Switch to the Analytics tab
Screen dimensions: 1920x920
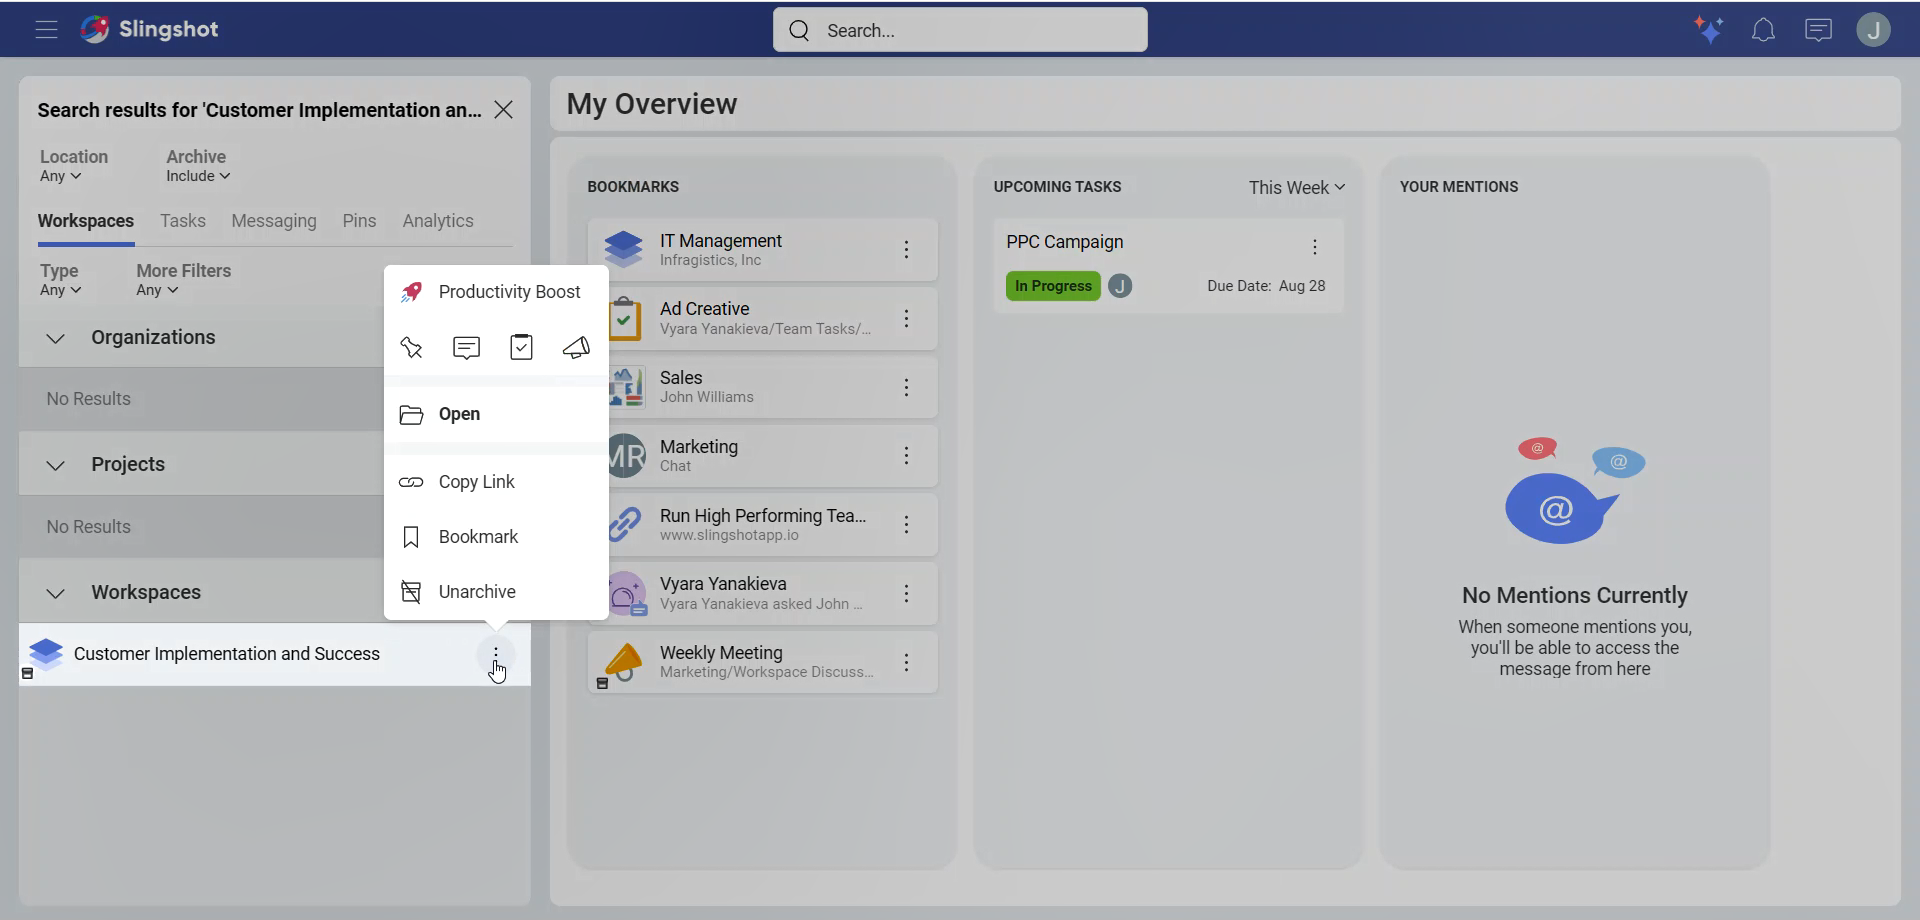[438, 221]
